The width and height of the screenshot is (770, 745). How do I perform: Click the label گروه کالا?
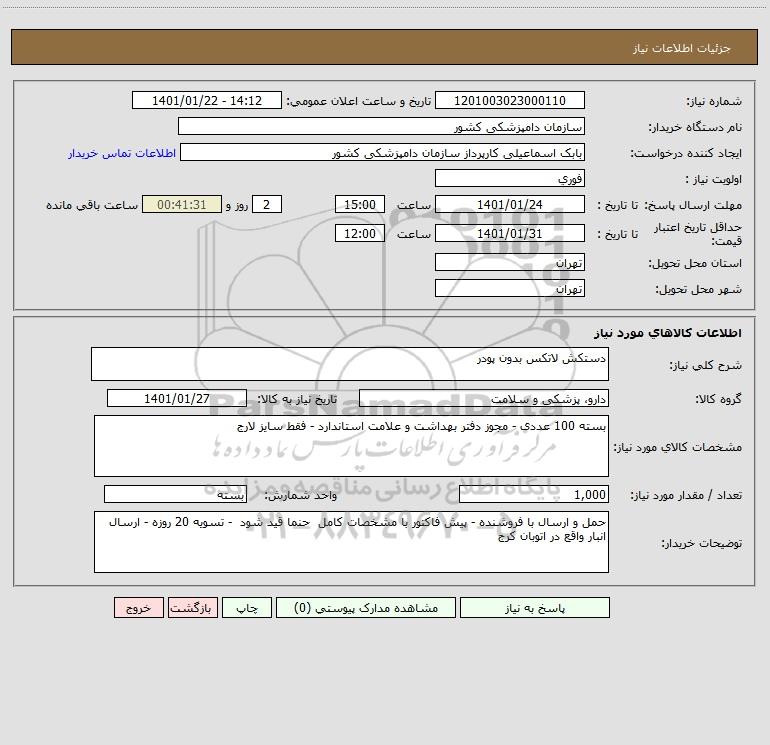coord(719,399)
